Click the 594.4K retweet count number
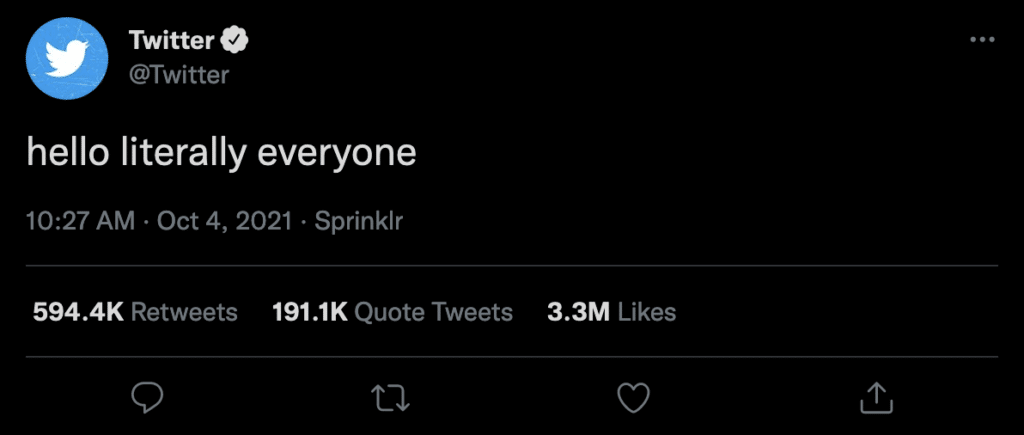The image size is (1024, 435). 78,312
